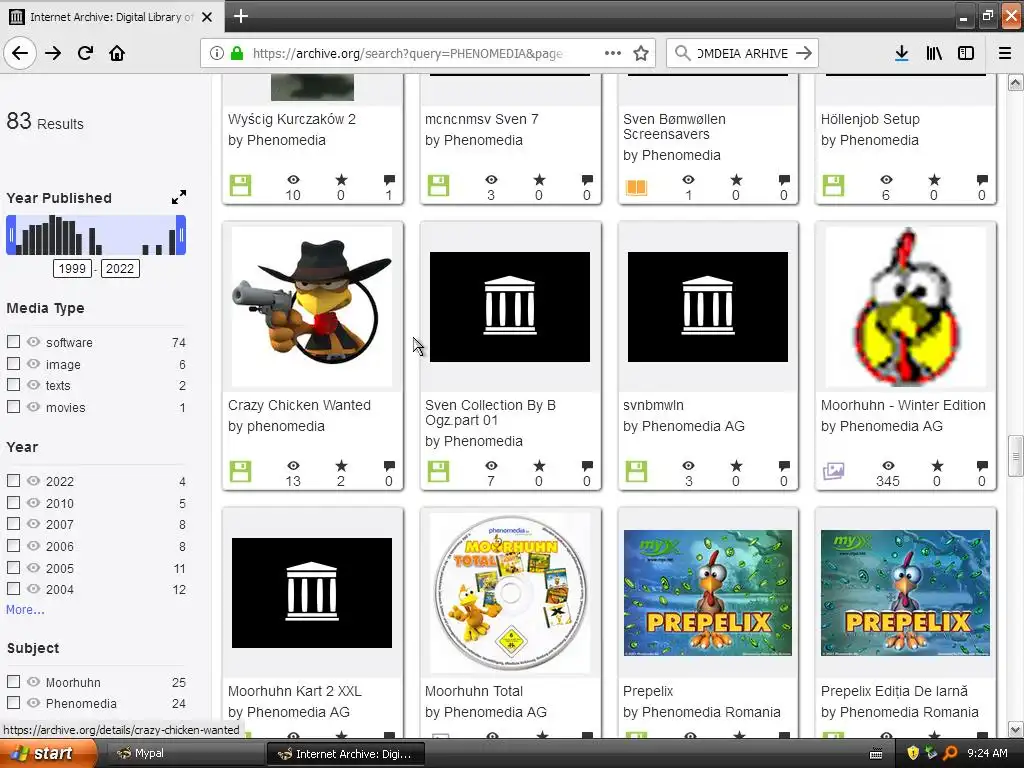Open the Prepelix Ediția De Iarnă link

pos(894,691)
